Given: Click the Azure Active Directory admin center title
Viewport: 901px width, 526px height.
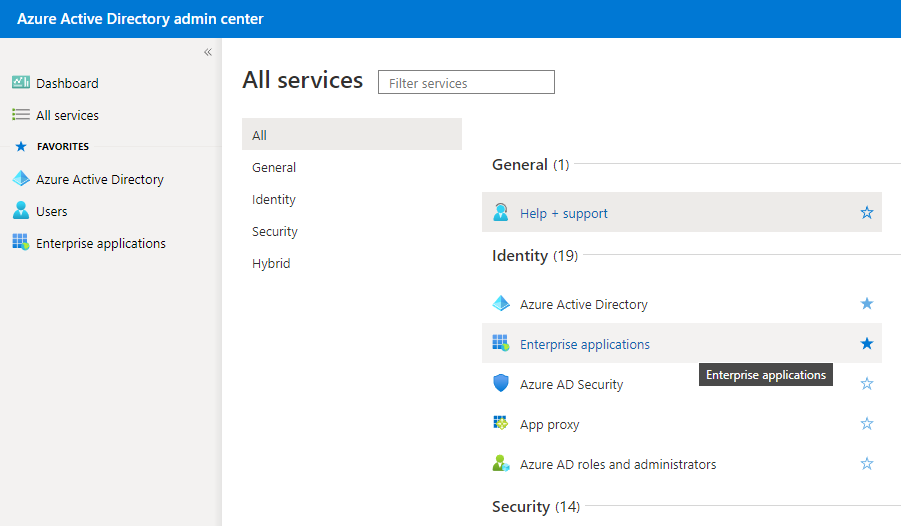Looking at the screenshot, I should (140, 19).
